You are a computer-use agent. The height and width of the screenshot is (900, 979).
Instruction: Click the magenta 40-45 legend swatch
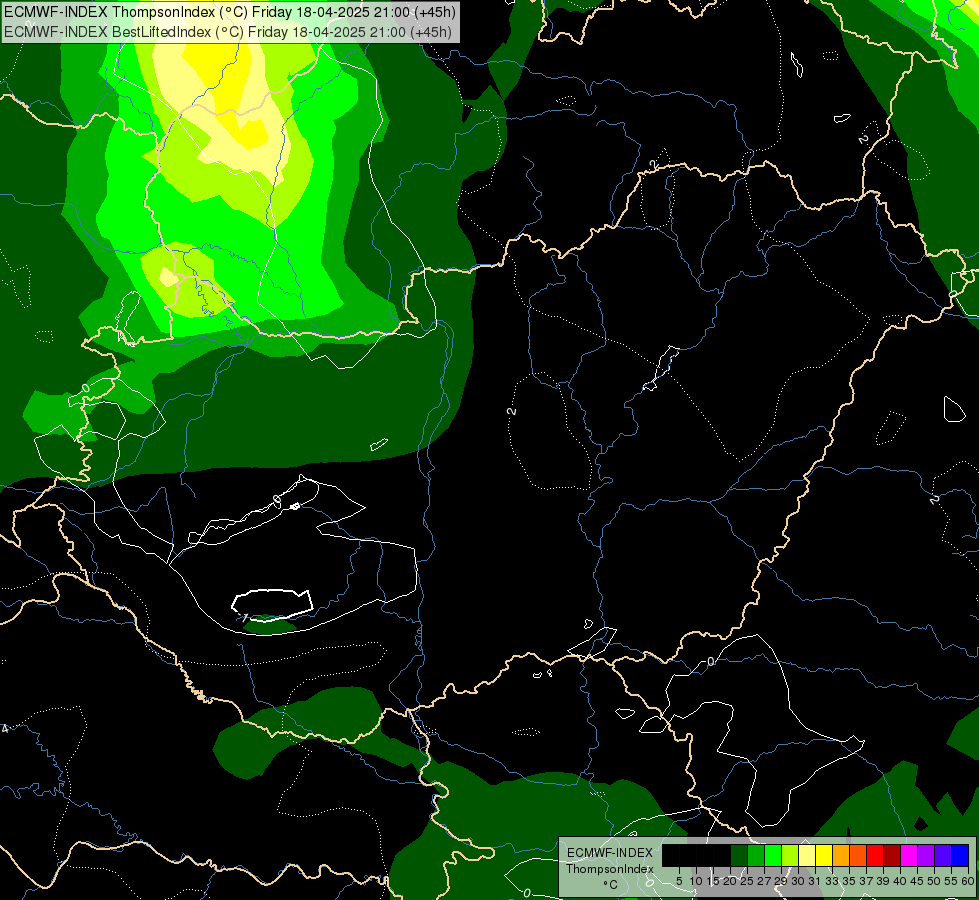[x=909, y=855]
